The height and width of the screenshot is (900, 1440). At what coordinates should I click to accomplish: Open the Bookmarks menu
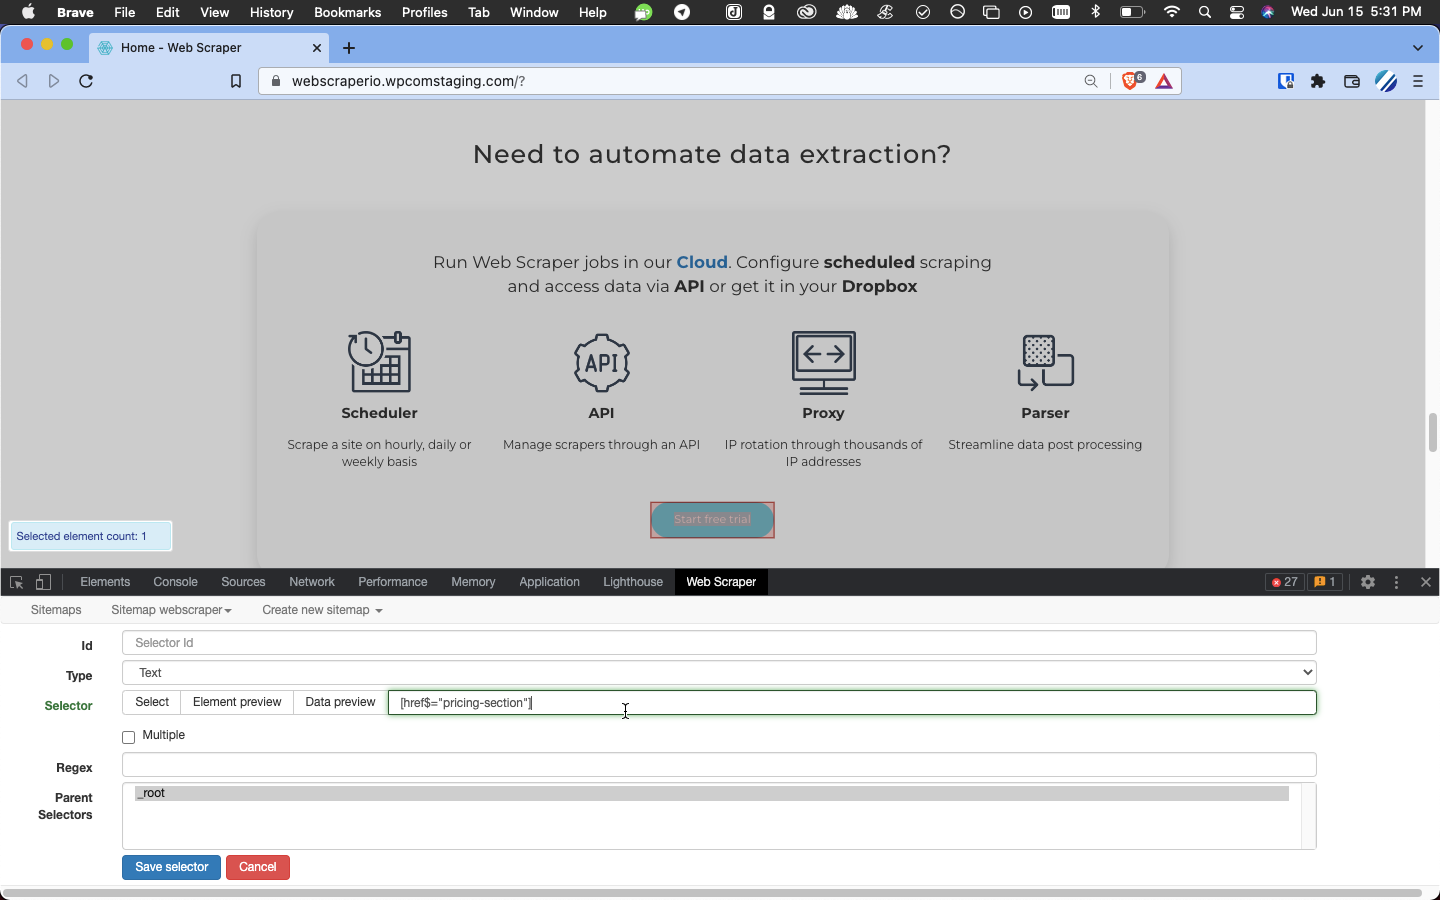pyautogui.click(x=347, y=12)
